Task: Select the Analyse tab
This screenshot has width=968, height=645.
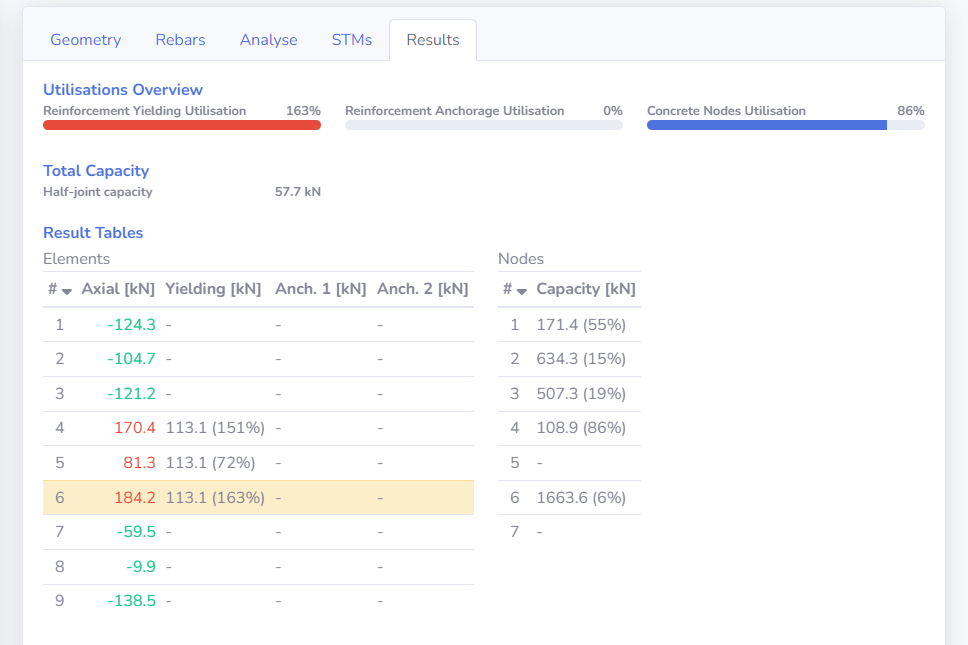Action: 268,40
